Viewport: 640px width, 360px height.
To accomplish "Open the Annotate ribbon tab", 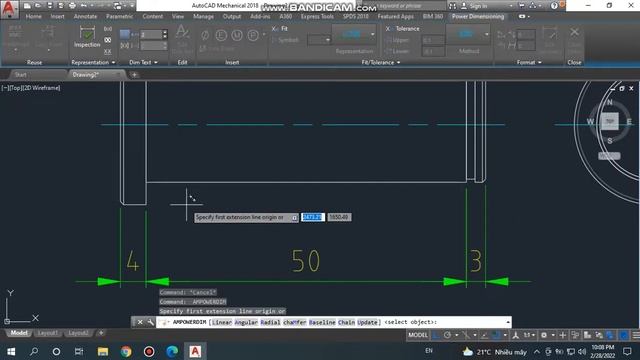I will (x=85, y=17).
